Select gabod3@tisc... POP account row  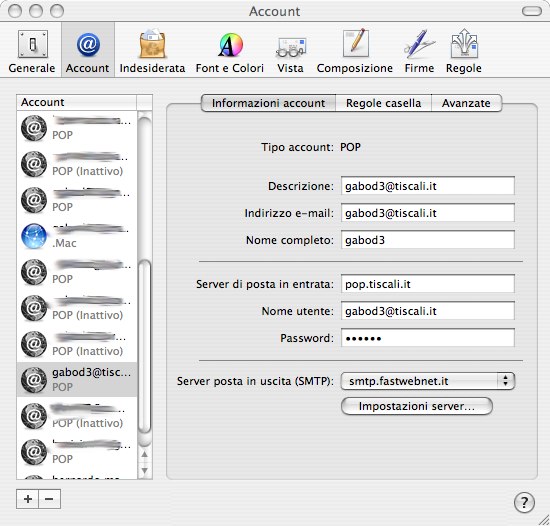tap(77, 380)
